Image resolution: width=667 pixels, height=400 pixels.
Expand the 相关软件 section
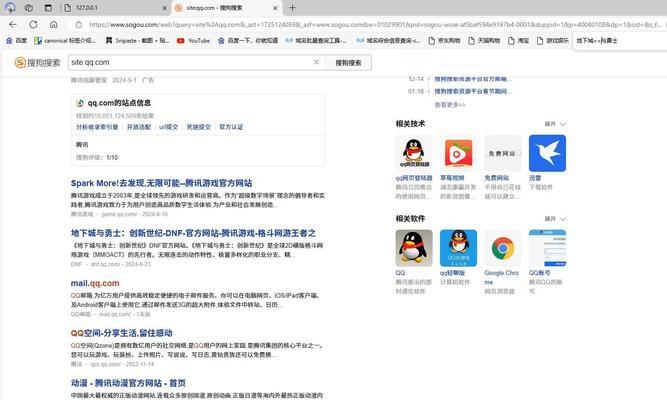tap(555, 219)
